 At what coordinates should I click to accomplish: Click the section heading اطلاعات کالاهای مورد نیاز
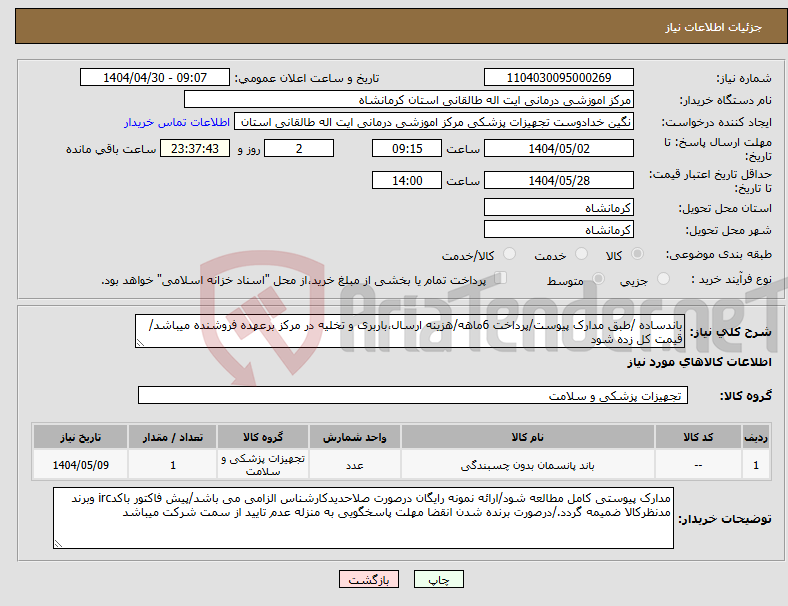click(x=699, y=362)
